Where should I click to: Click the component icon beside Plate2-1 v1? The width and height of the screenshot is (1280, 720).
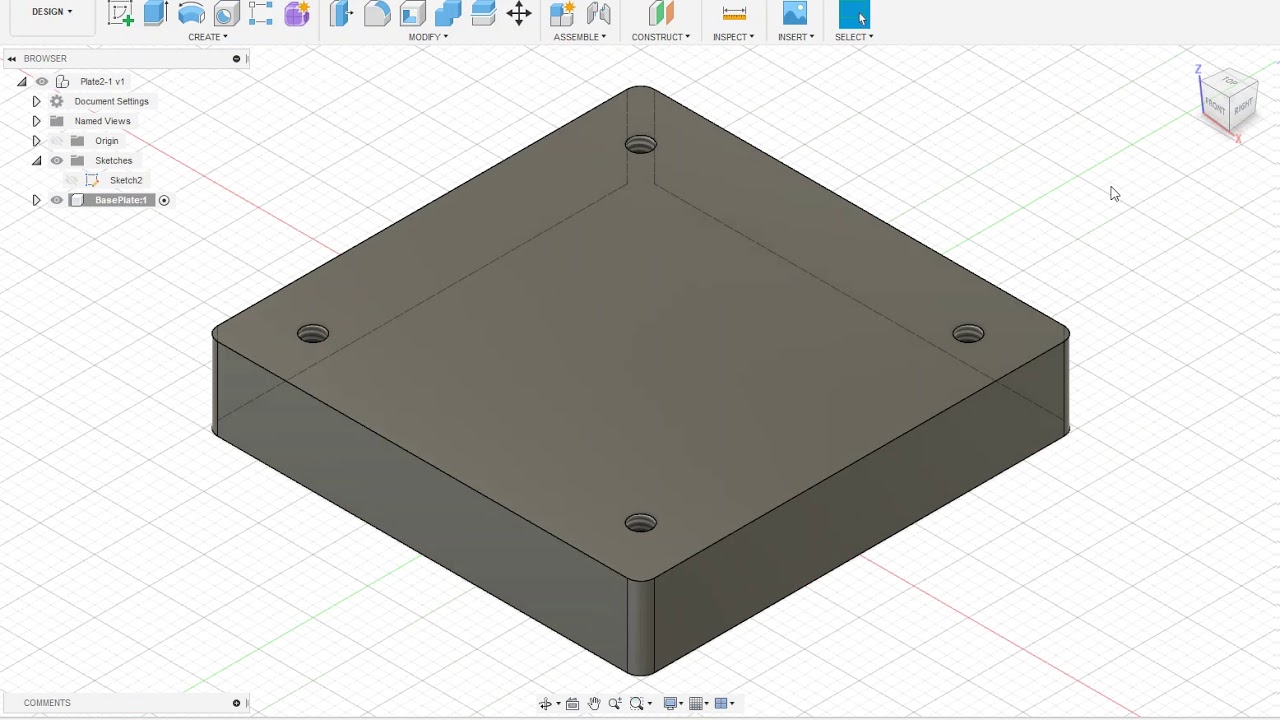[62, 82]
